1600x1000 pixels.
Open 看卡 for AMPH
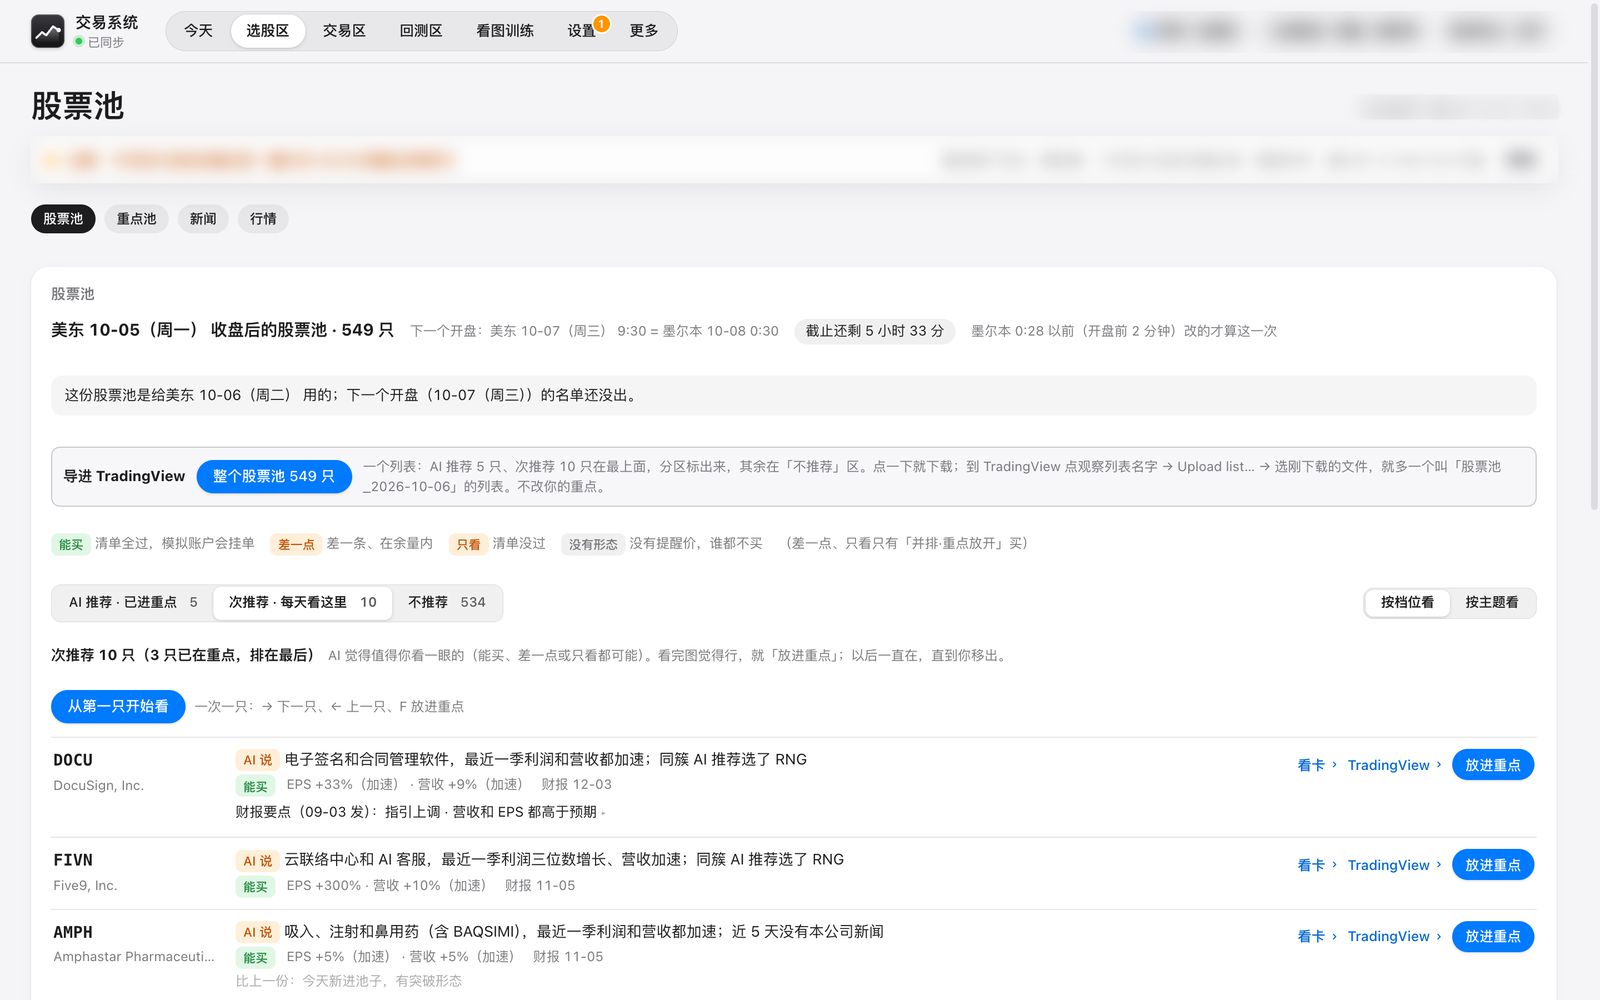tap(1317, 936)
